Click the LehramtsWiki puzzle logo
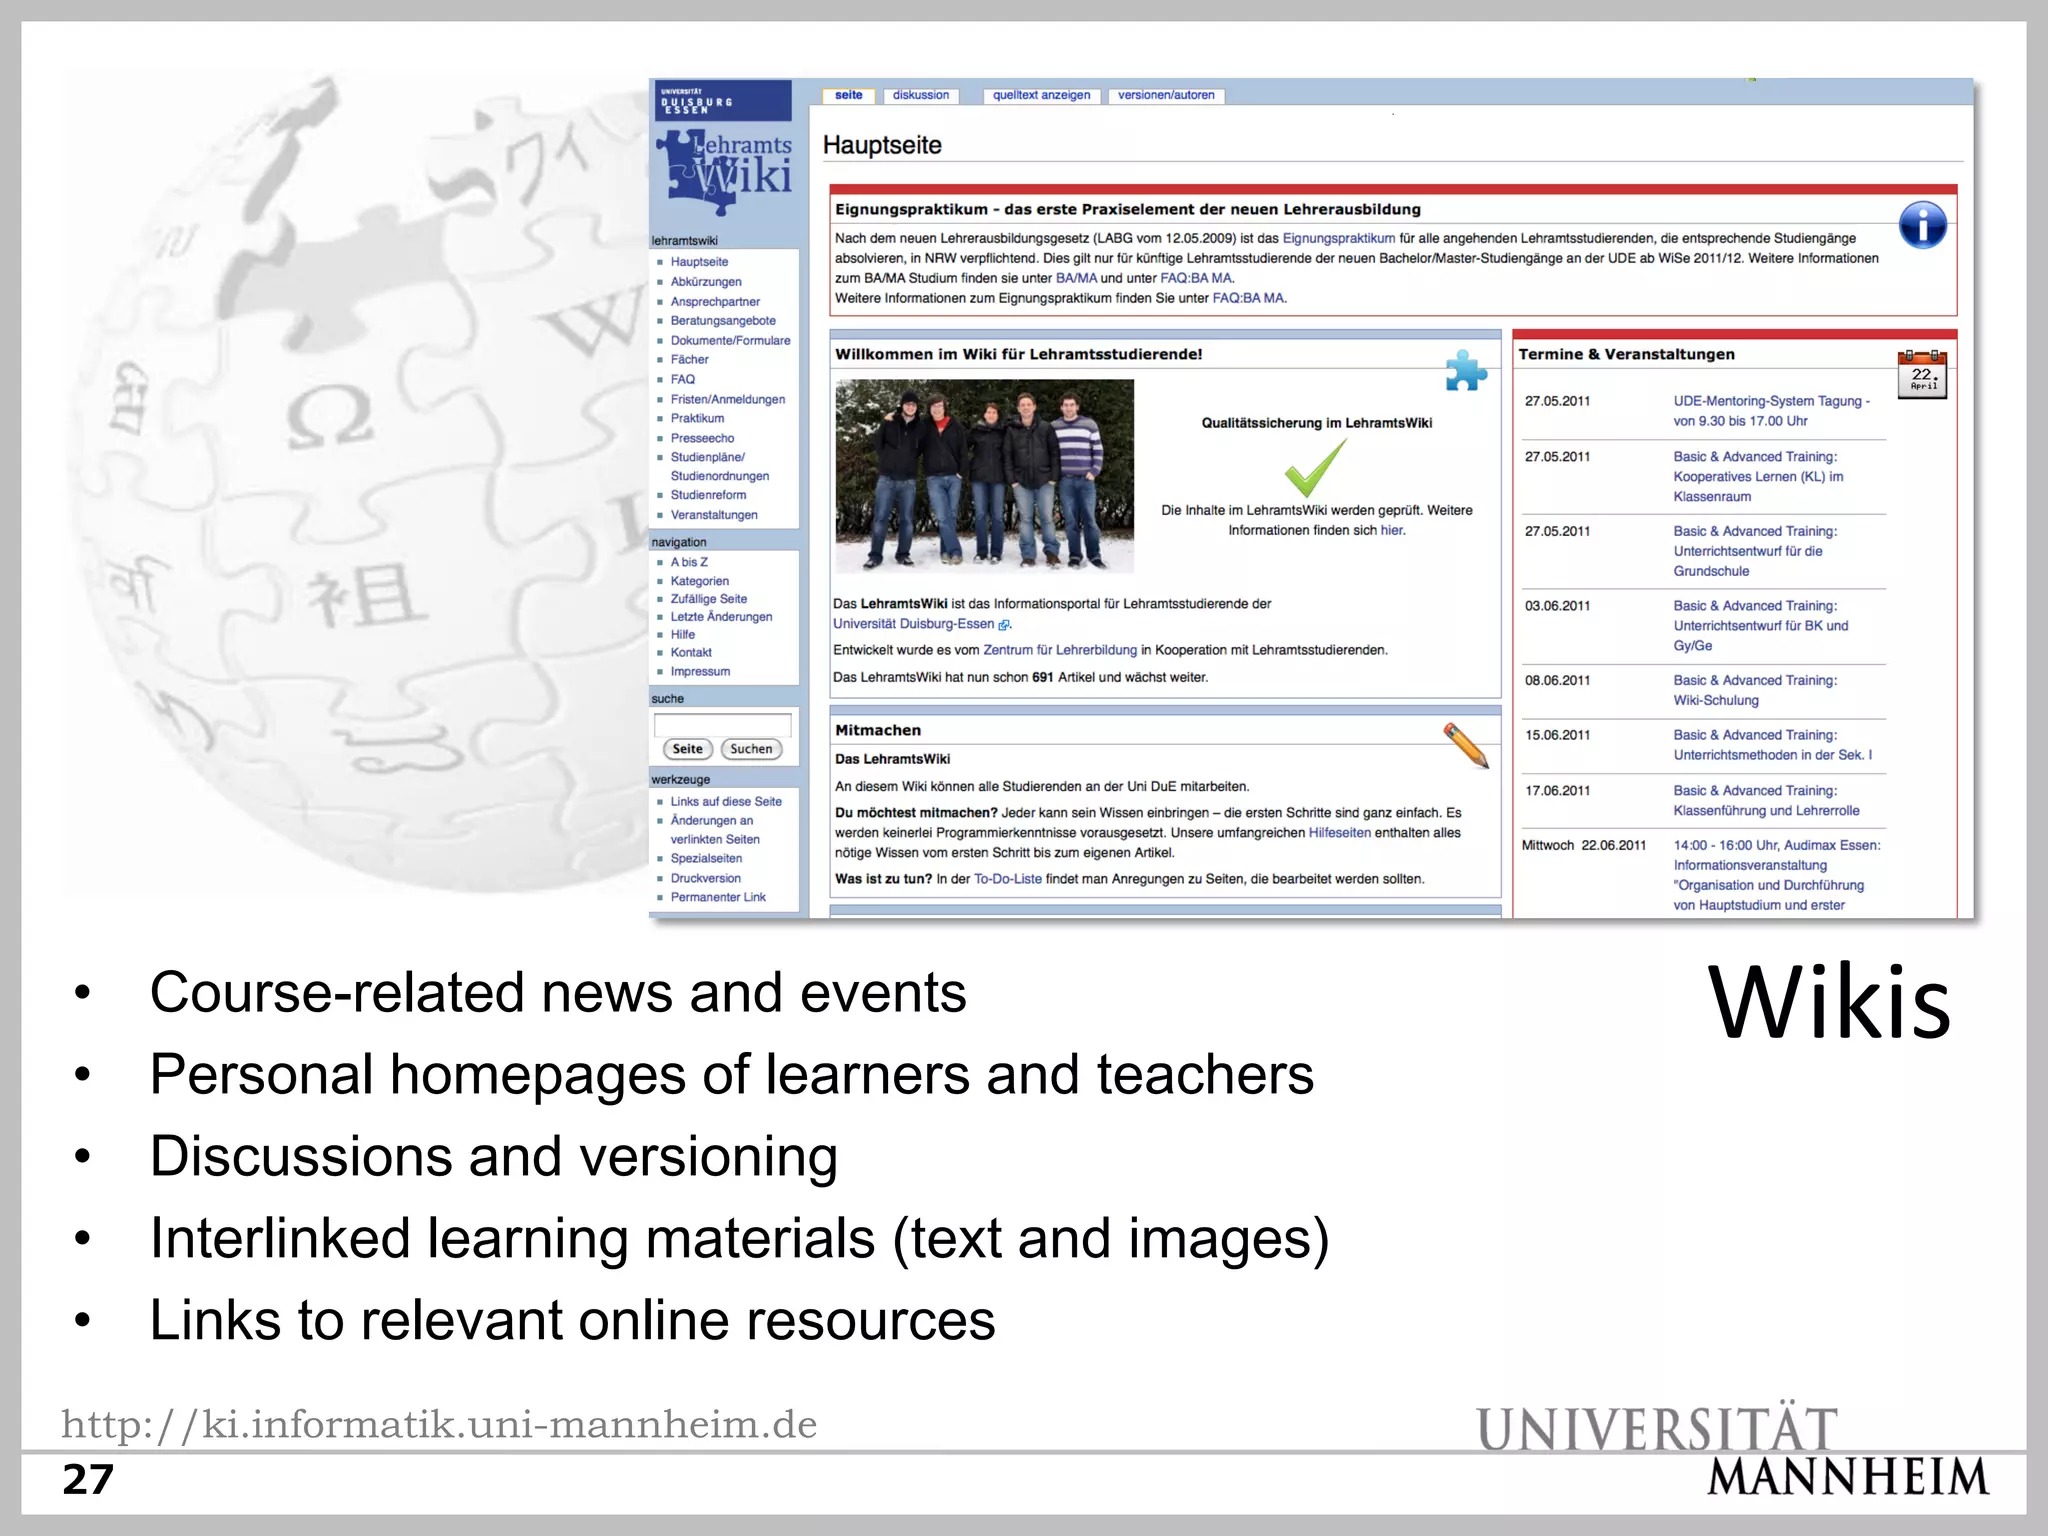 pyautogui.click(x=724, y=172)
